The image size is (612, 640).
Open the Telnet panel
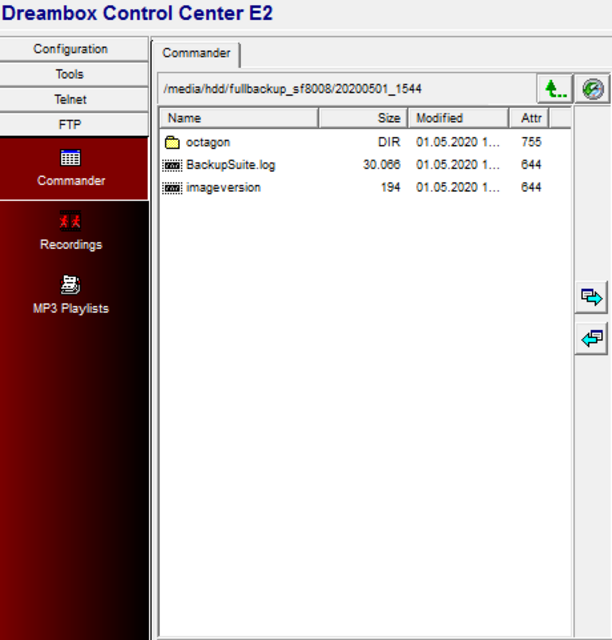[x=74, y=100]
